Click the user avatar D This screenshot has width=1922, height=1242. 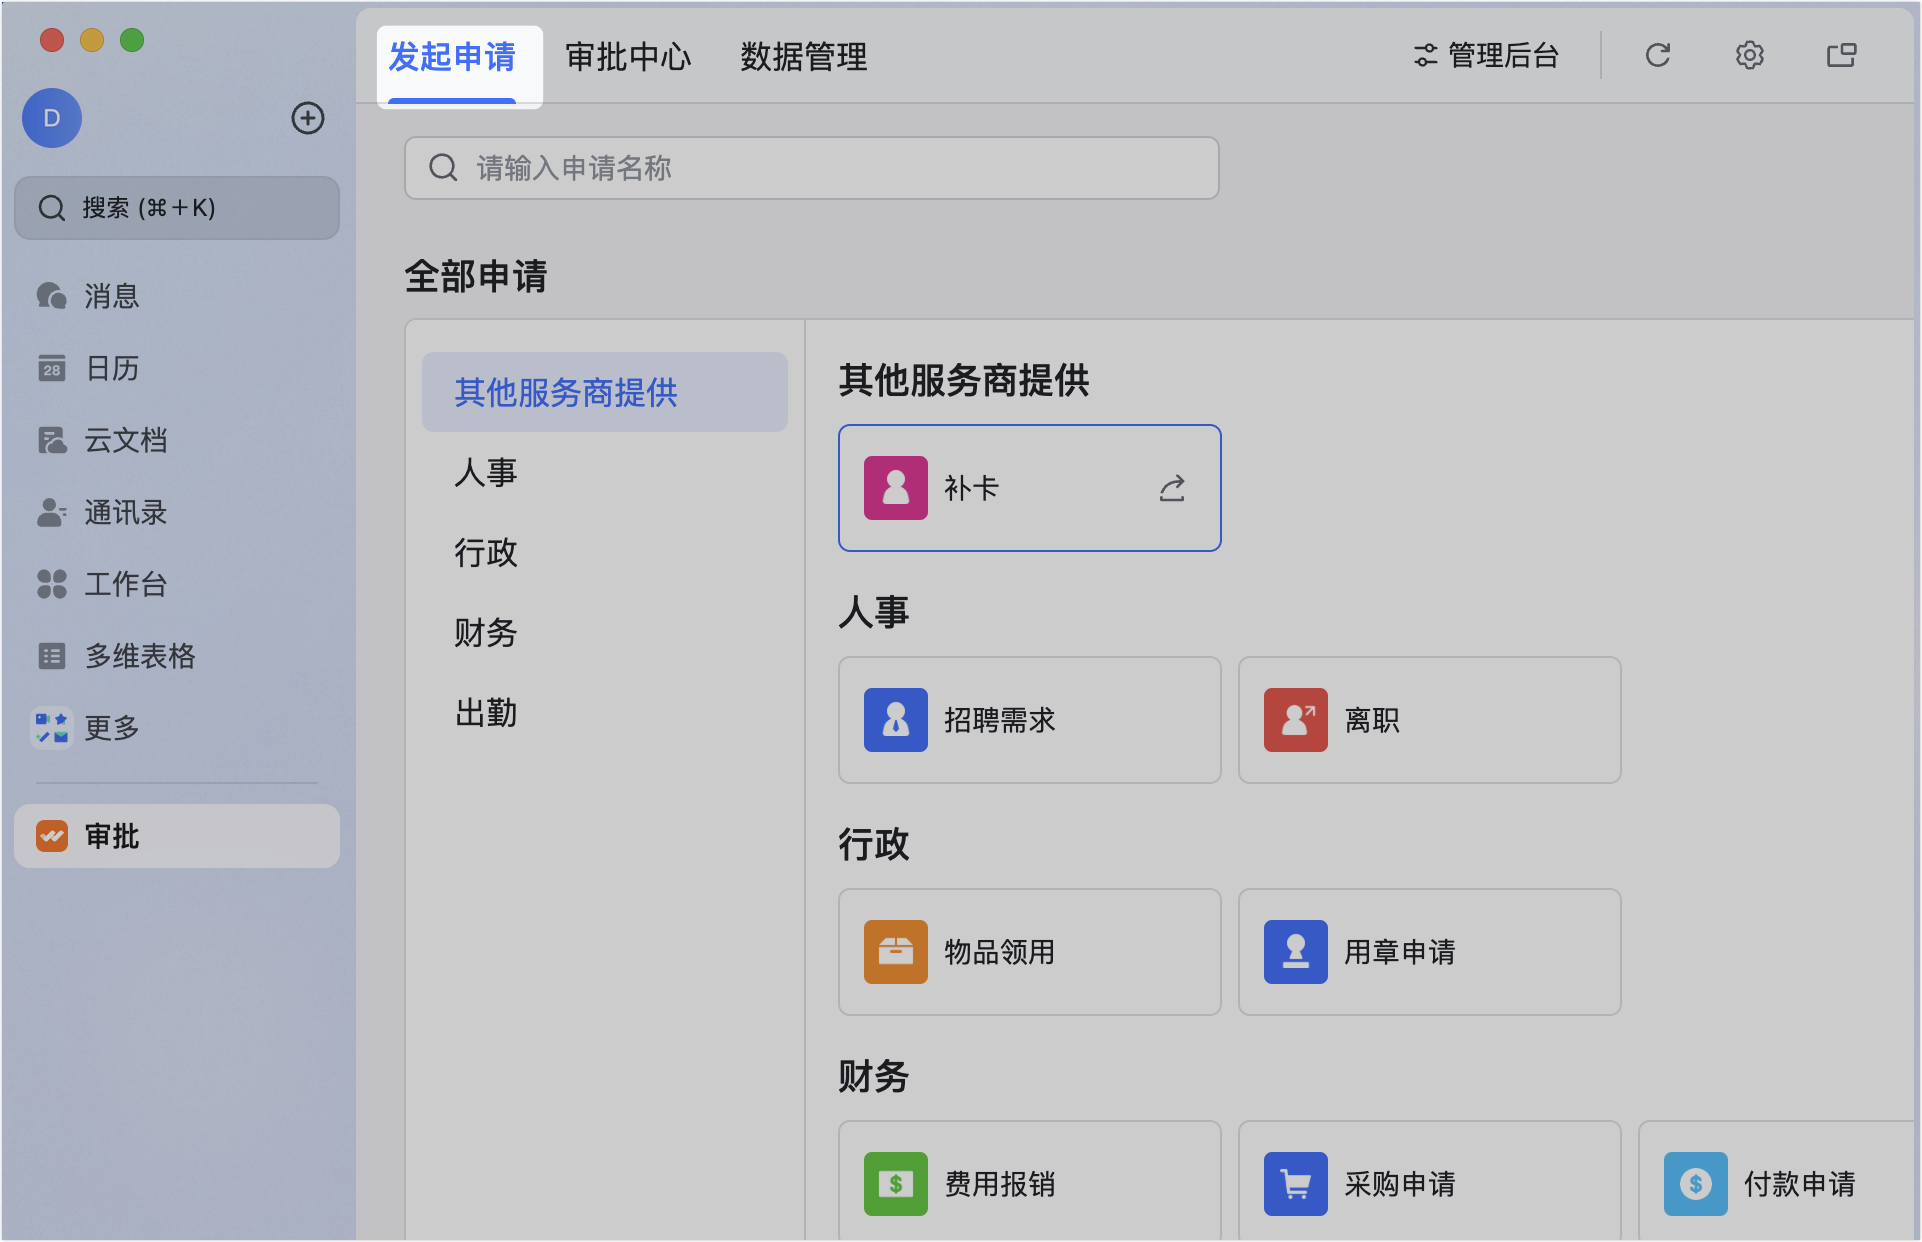click(x=52, y=118)
